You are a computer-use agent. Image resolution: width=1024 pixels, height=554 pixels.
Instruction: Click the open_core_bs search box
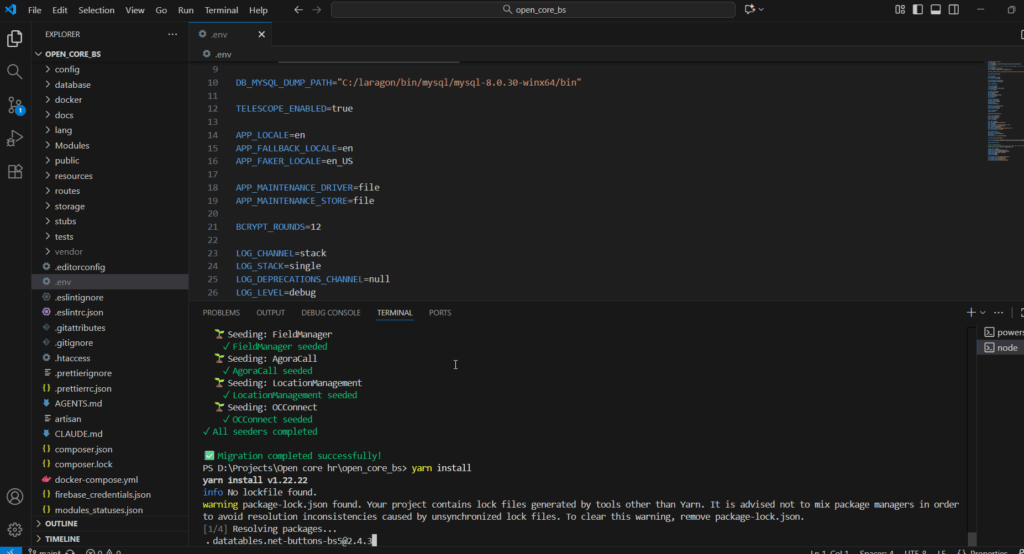[533, 10]
